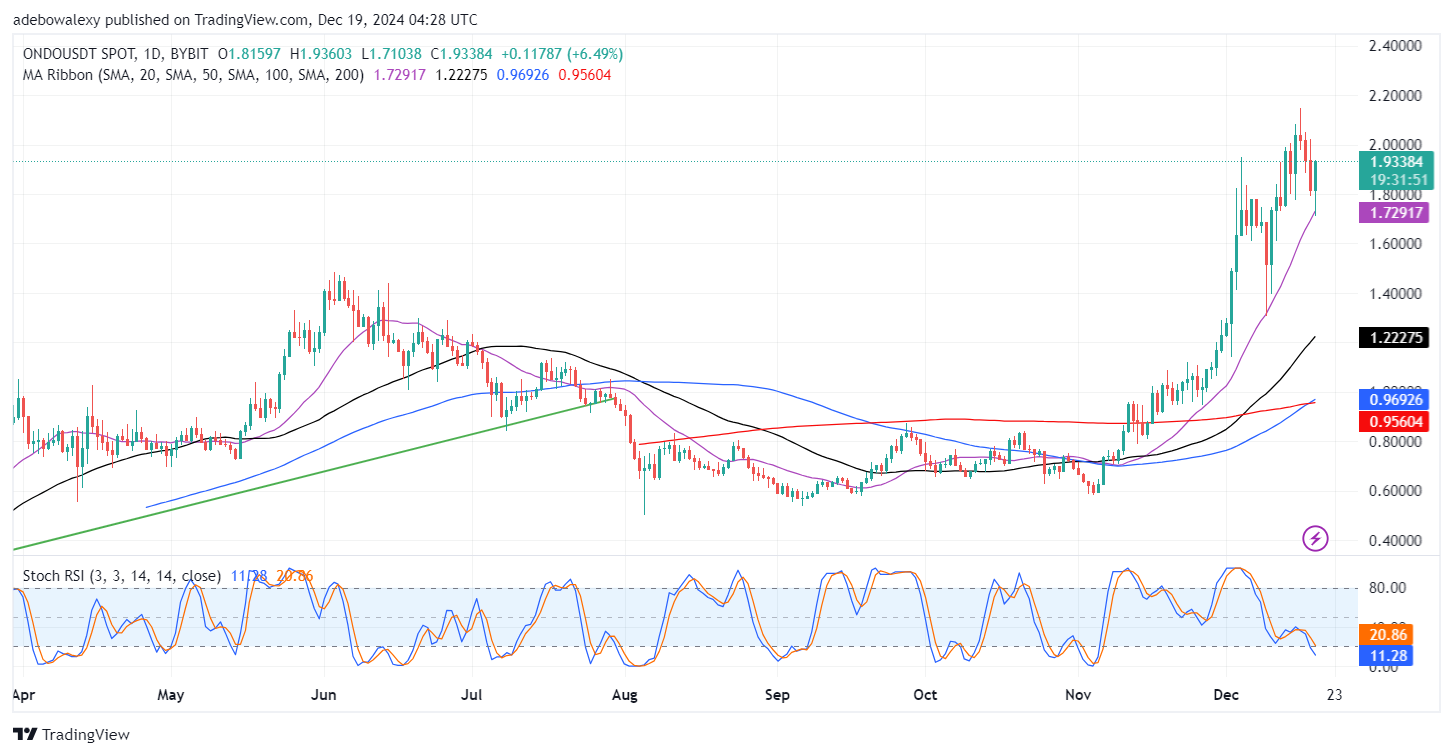Click the 1.40000 price axis label
Image resolution: width=1453 pixels, height=756 pixels.
point(1395,294)
